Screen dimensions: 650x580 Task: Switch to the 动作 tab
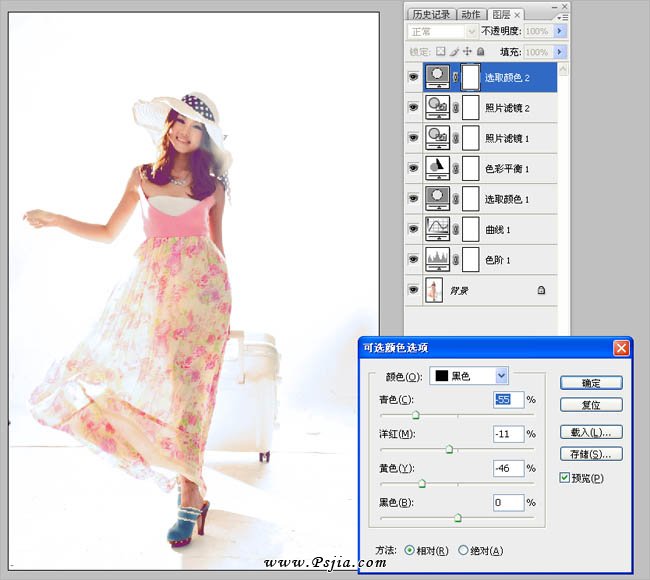point(472,14)
